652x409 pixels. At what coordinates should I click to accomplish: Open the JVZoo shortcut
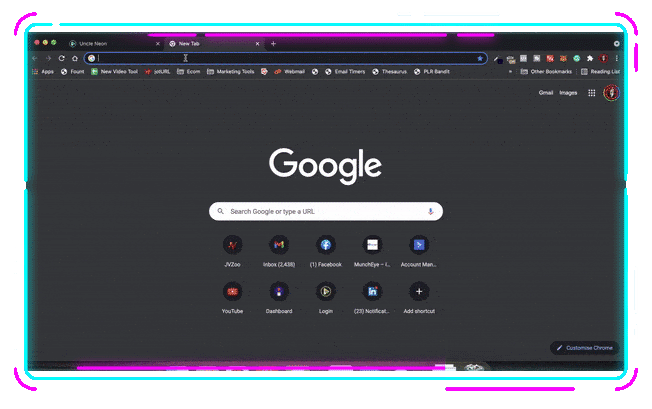[232, 251]
